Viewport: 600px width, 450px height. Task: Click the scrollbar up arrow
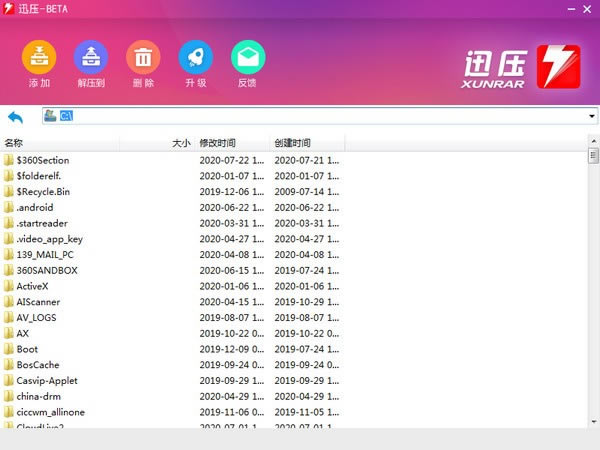click(593, 141)
